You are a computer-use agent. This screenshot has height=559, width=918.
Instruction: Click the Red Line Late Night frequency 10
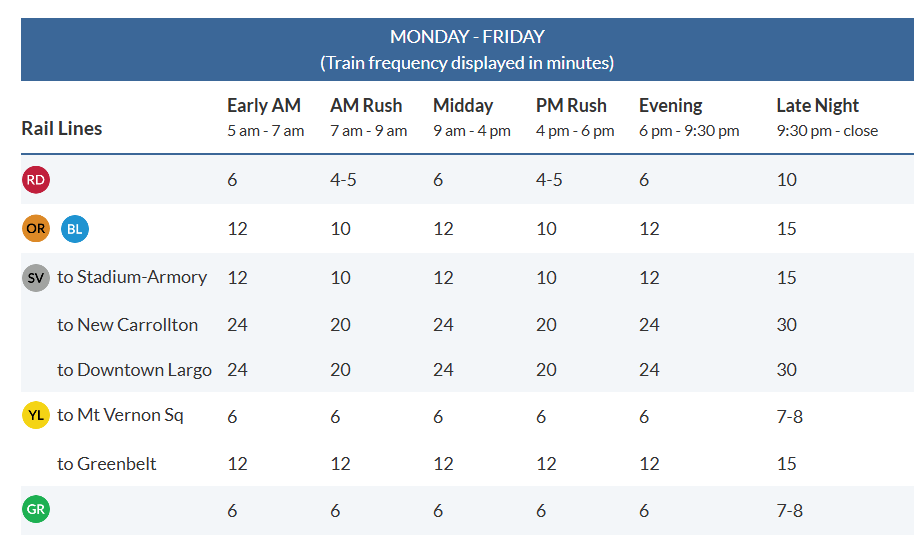pos(787,180)
